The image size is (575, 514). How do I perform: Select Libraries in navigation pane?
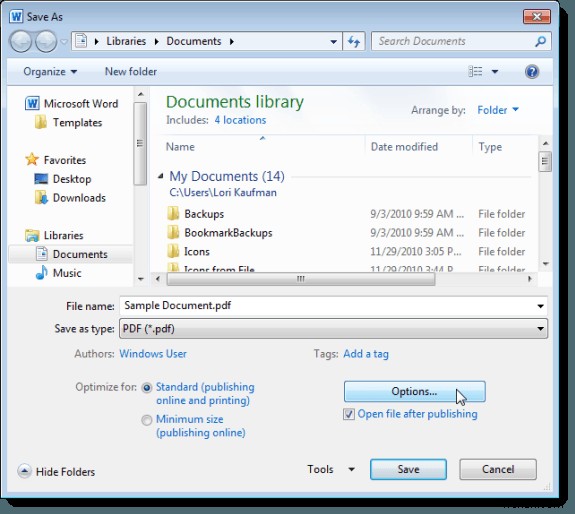54,235
